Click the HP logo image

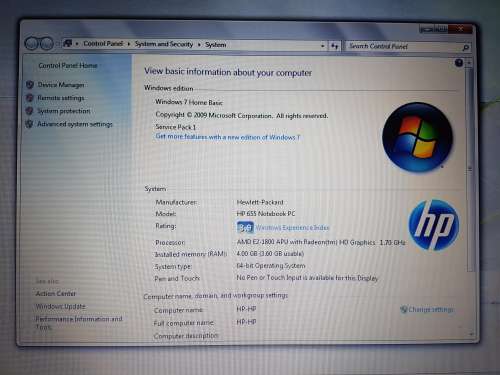(x=433, y=225)
